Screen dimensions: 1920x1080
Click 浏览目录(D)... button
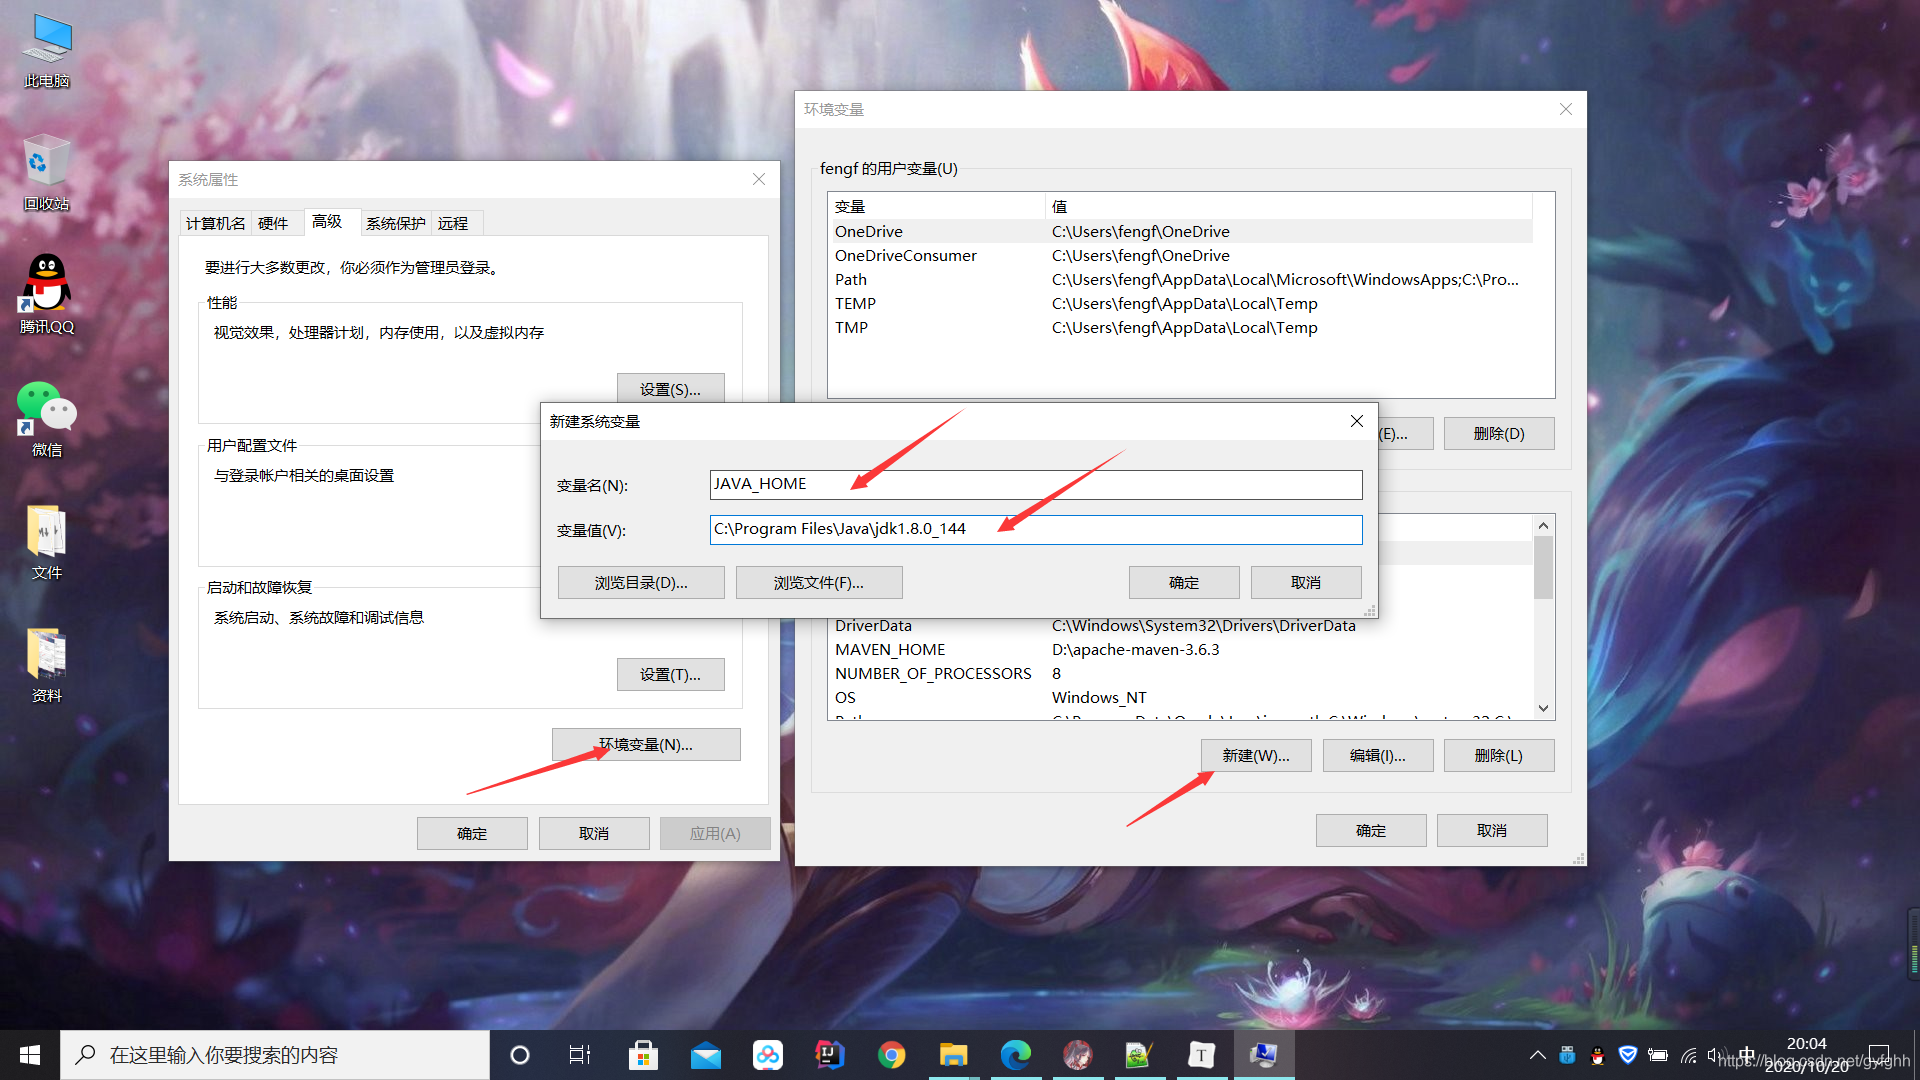641,583
